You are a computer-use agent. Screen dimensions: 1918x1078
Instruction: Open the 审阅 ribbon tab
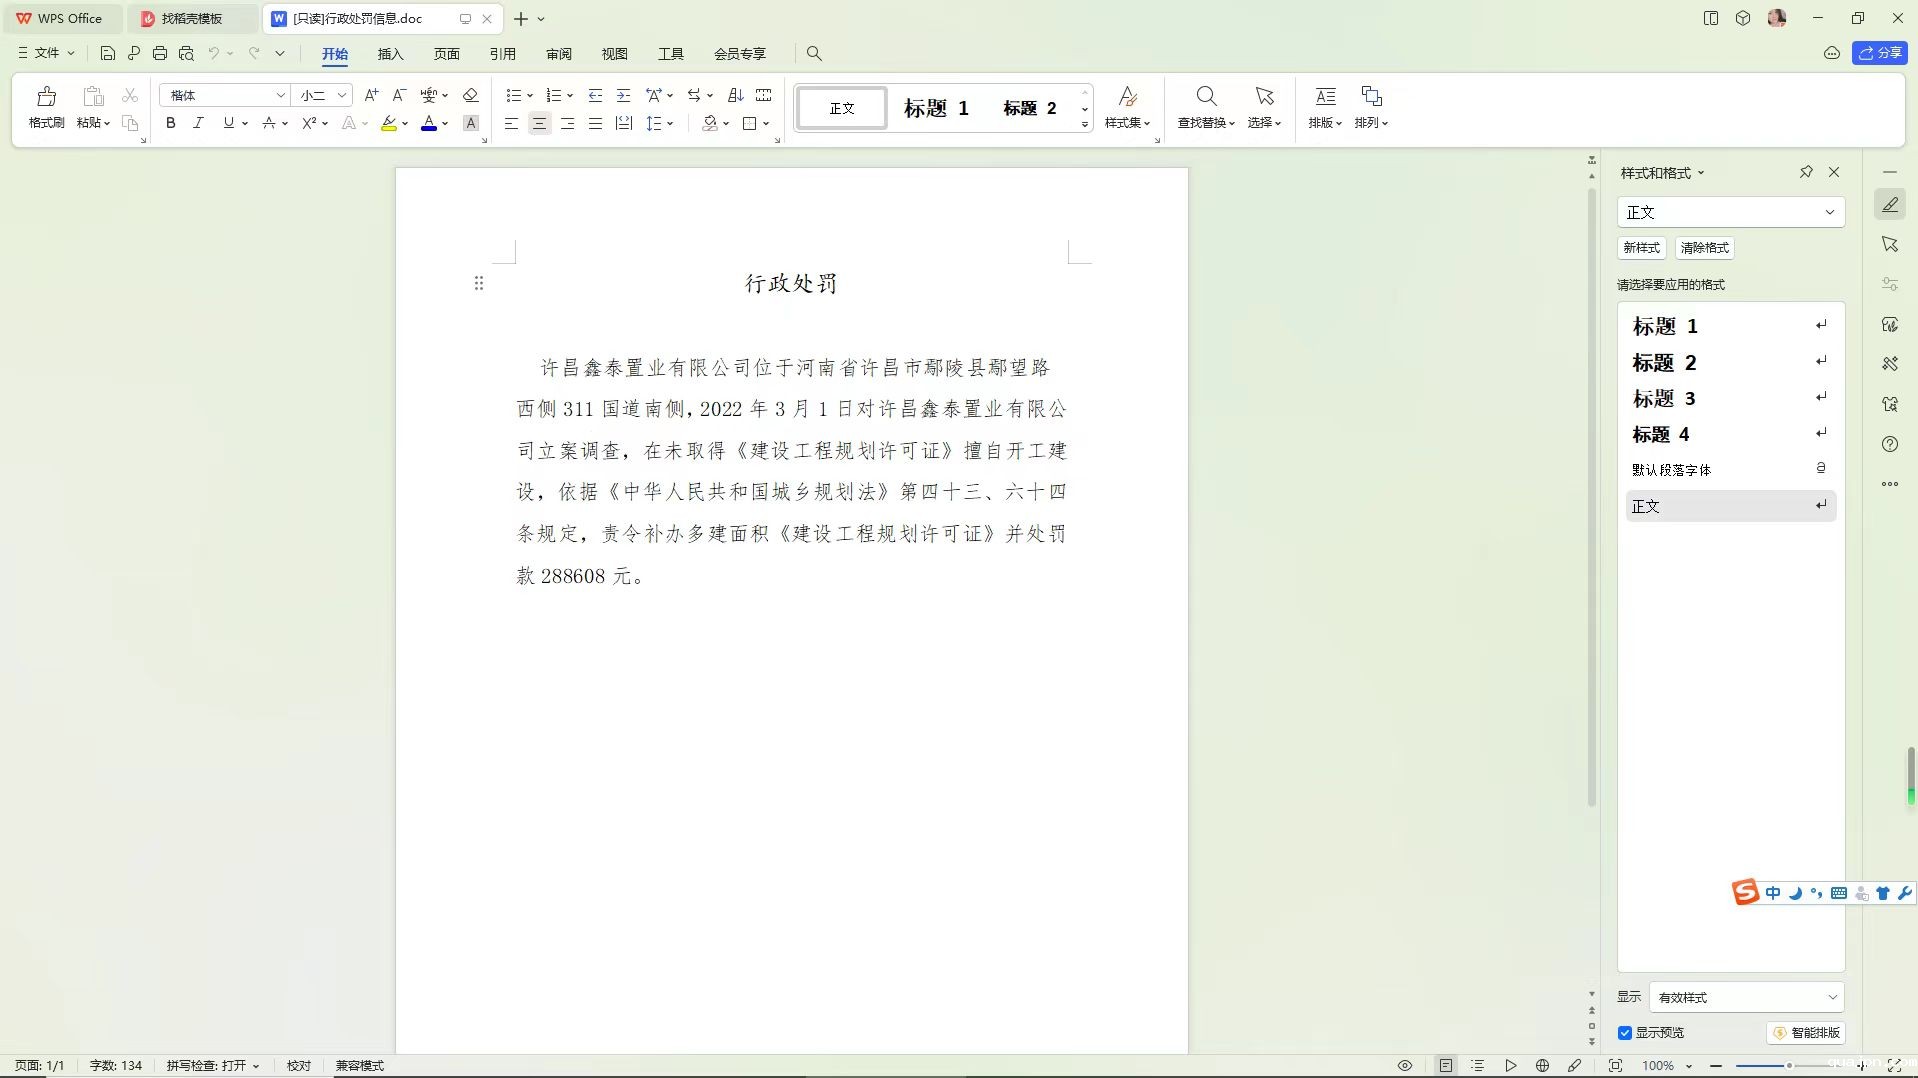pyautogui.click(x=559, y=54)
